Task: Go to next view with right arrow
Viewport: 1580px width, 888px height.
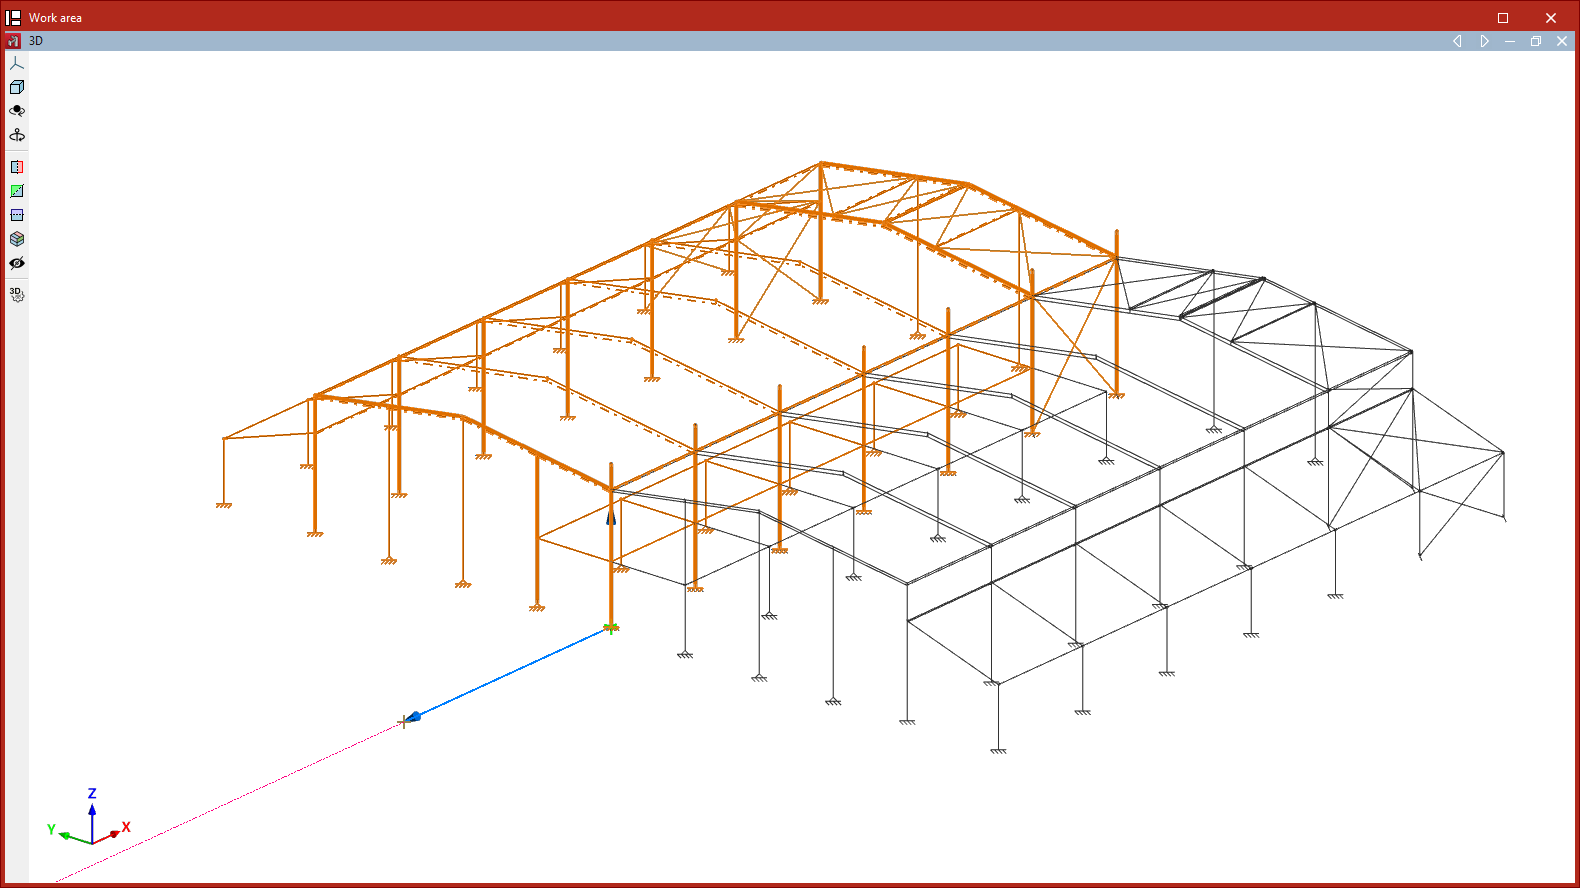Action: pyautogui.click(x=1484, y=41)
